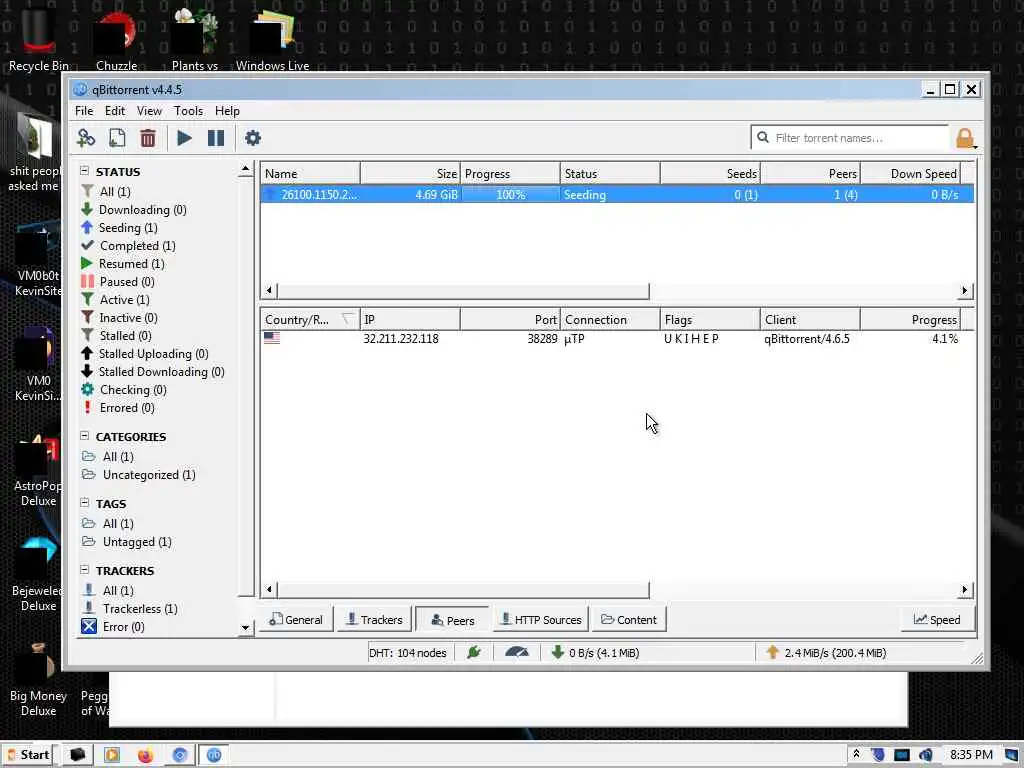
Task: Filter by Stalled Downloading (0)
Action: (153, 372)
